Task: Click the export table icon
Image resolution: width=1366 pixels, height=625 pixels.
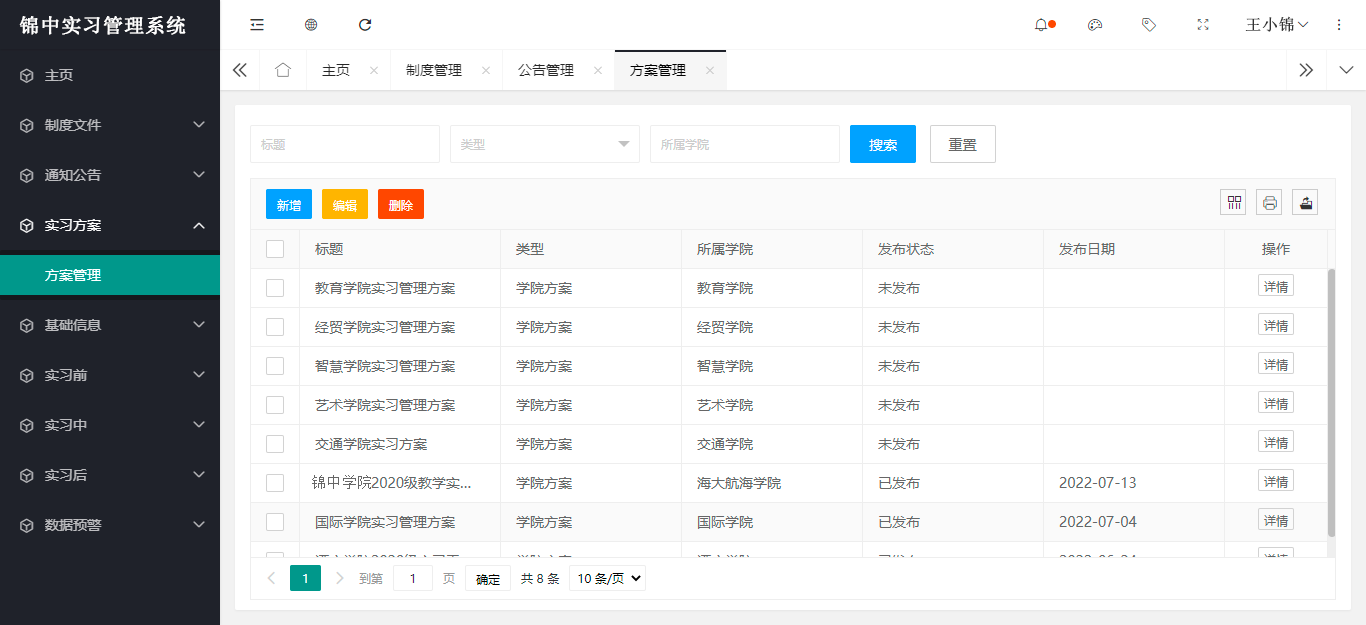Action: point(1305,203)
